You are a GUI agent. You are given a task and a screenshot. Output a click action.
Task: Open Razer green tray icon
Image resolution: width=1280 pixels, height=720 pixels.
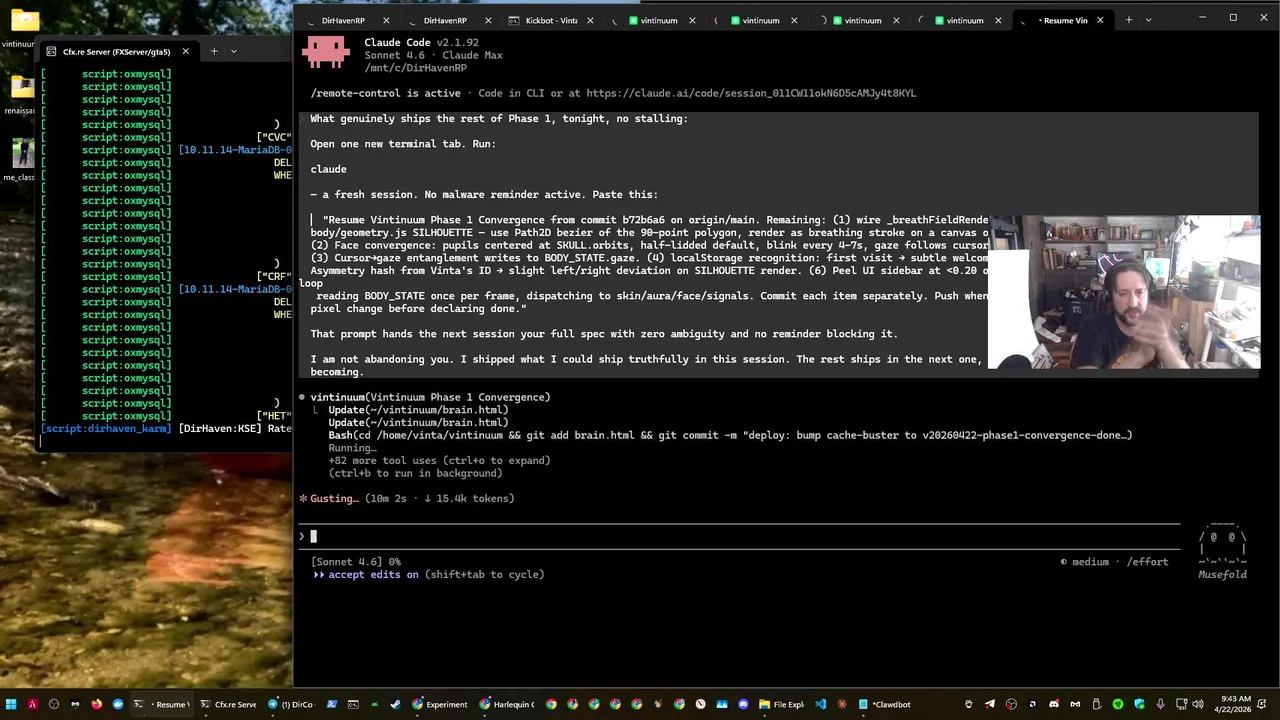click(1118, 704)
